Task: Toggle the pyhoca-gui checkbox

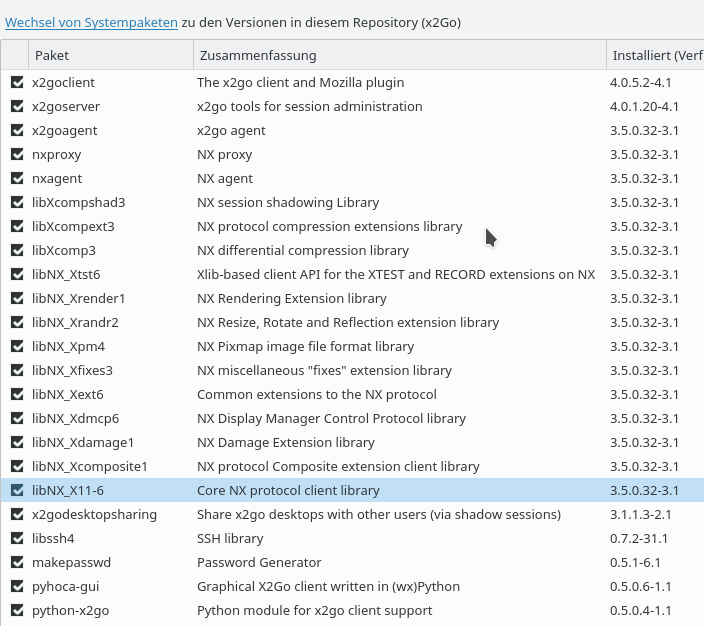Action: tap(17, 586)
